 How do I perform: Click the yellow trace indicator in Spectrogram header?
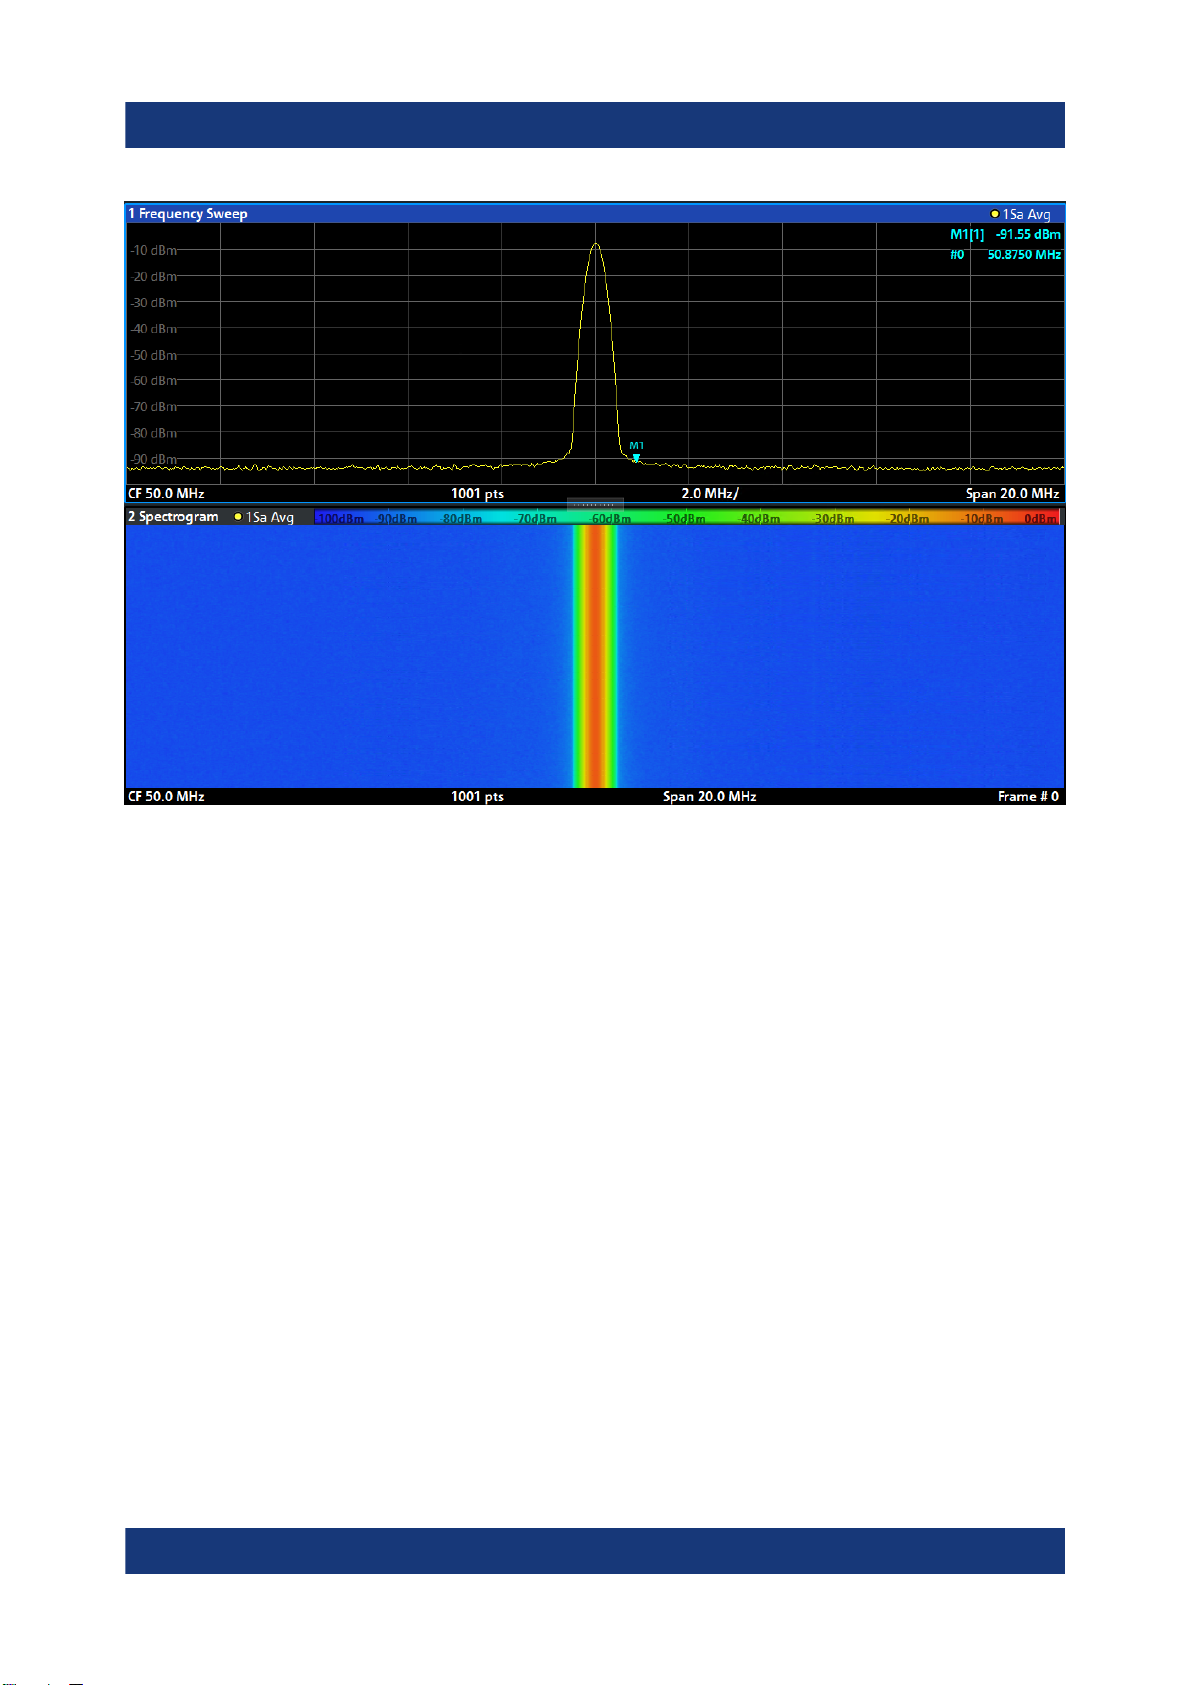point(238,517)
